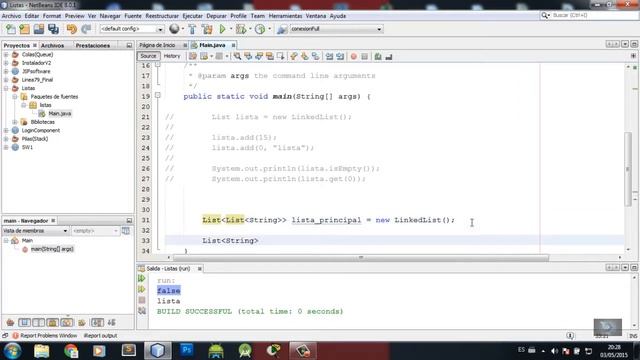Click the Undo arrow in main toolbar

72,29
